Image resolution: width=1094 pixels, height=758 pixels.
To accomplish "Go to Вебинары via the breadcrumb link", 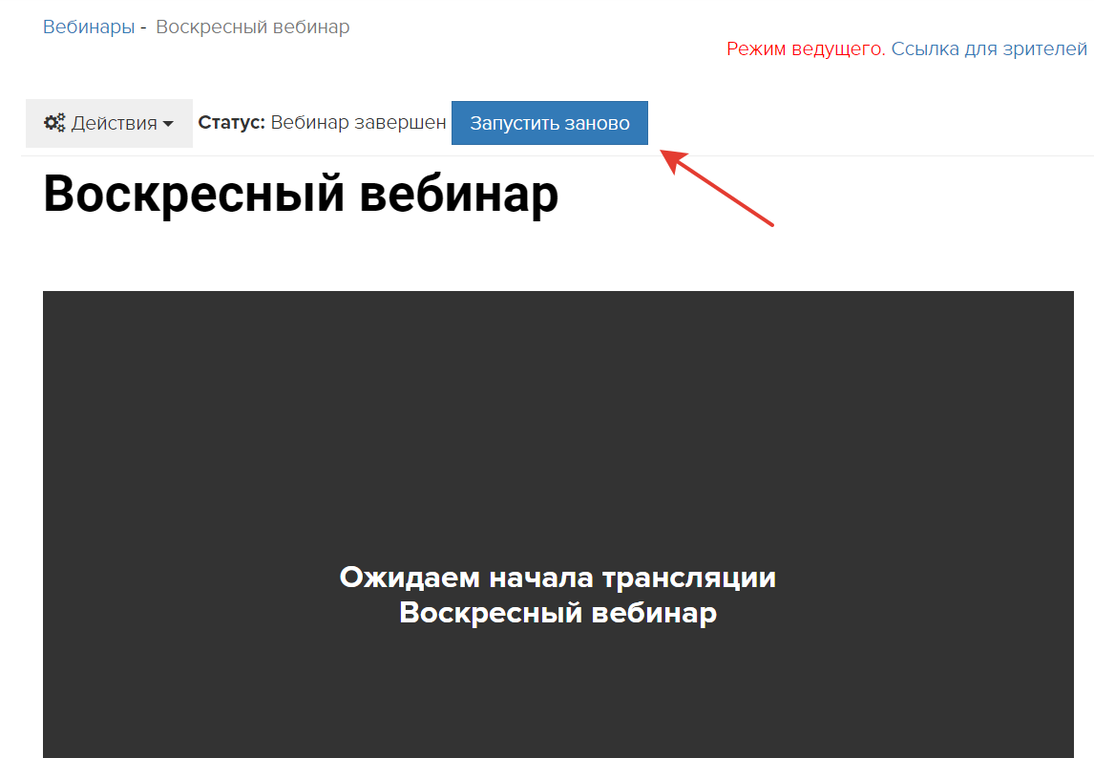I will (88, 27).
